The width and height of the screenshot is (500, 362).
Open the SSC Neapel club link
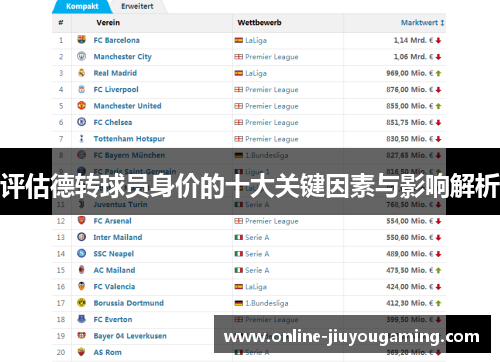point(114,254)
